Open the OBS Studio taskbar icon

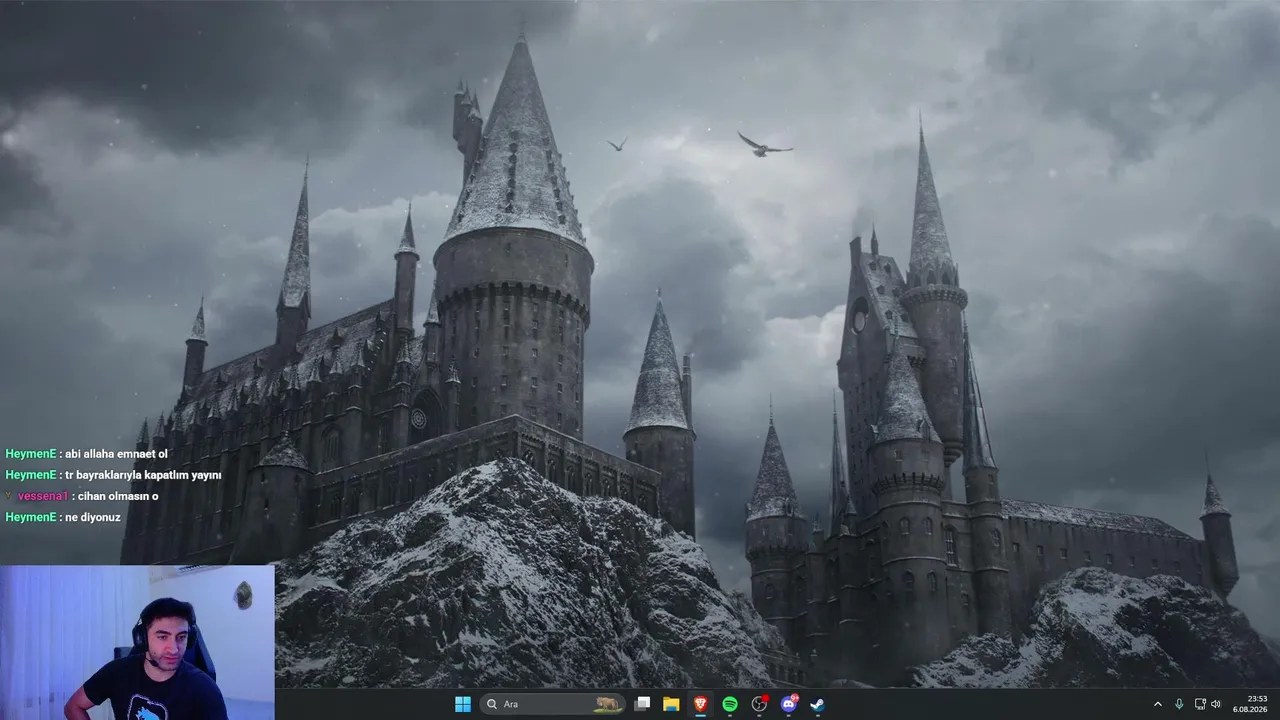[759, 704]
